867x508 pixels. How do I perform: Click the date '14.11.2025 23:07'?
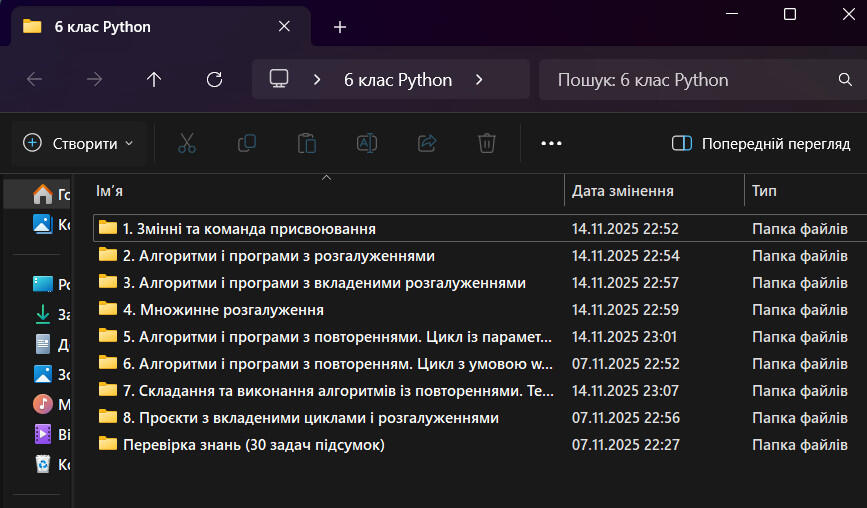[625, 390]
